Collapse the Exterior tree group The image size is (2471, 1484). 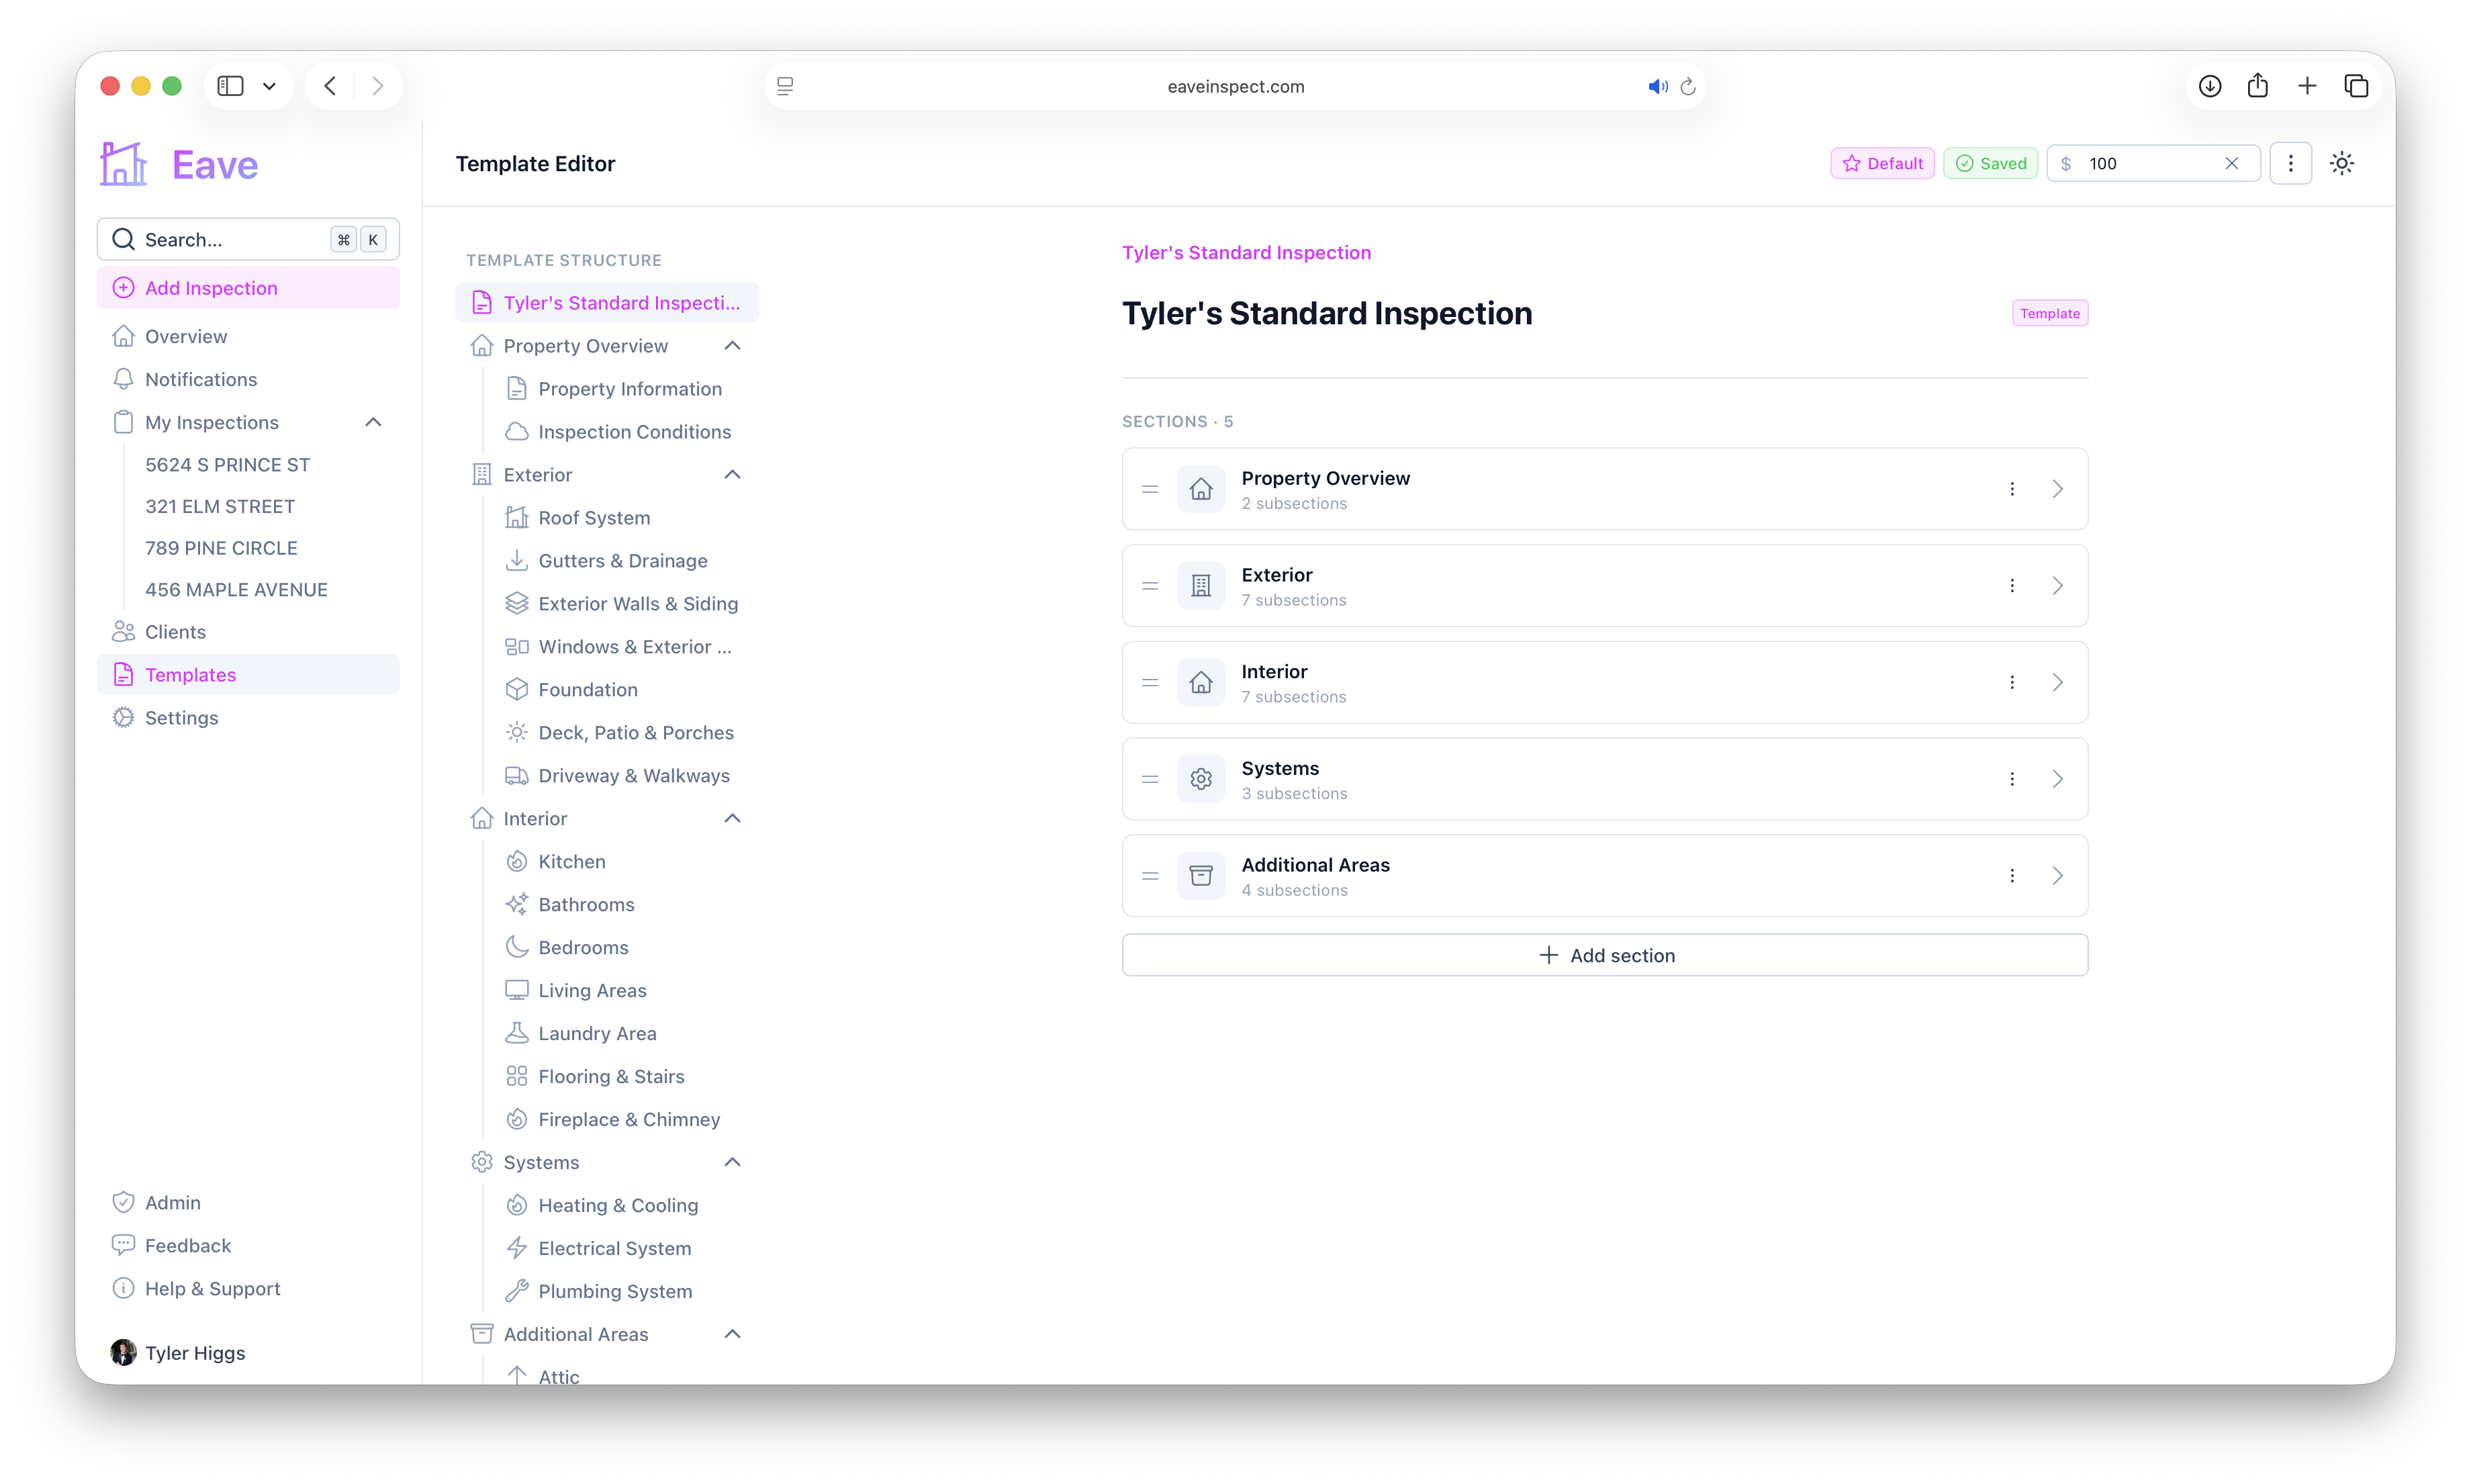tap(732, 475)
